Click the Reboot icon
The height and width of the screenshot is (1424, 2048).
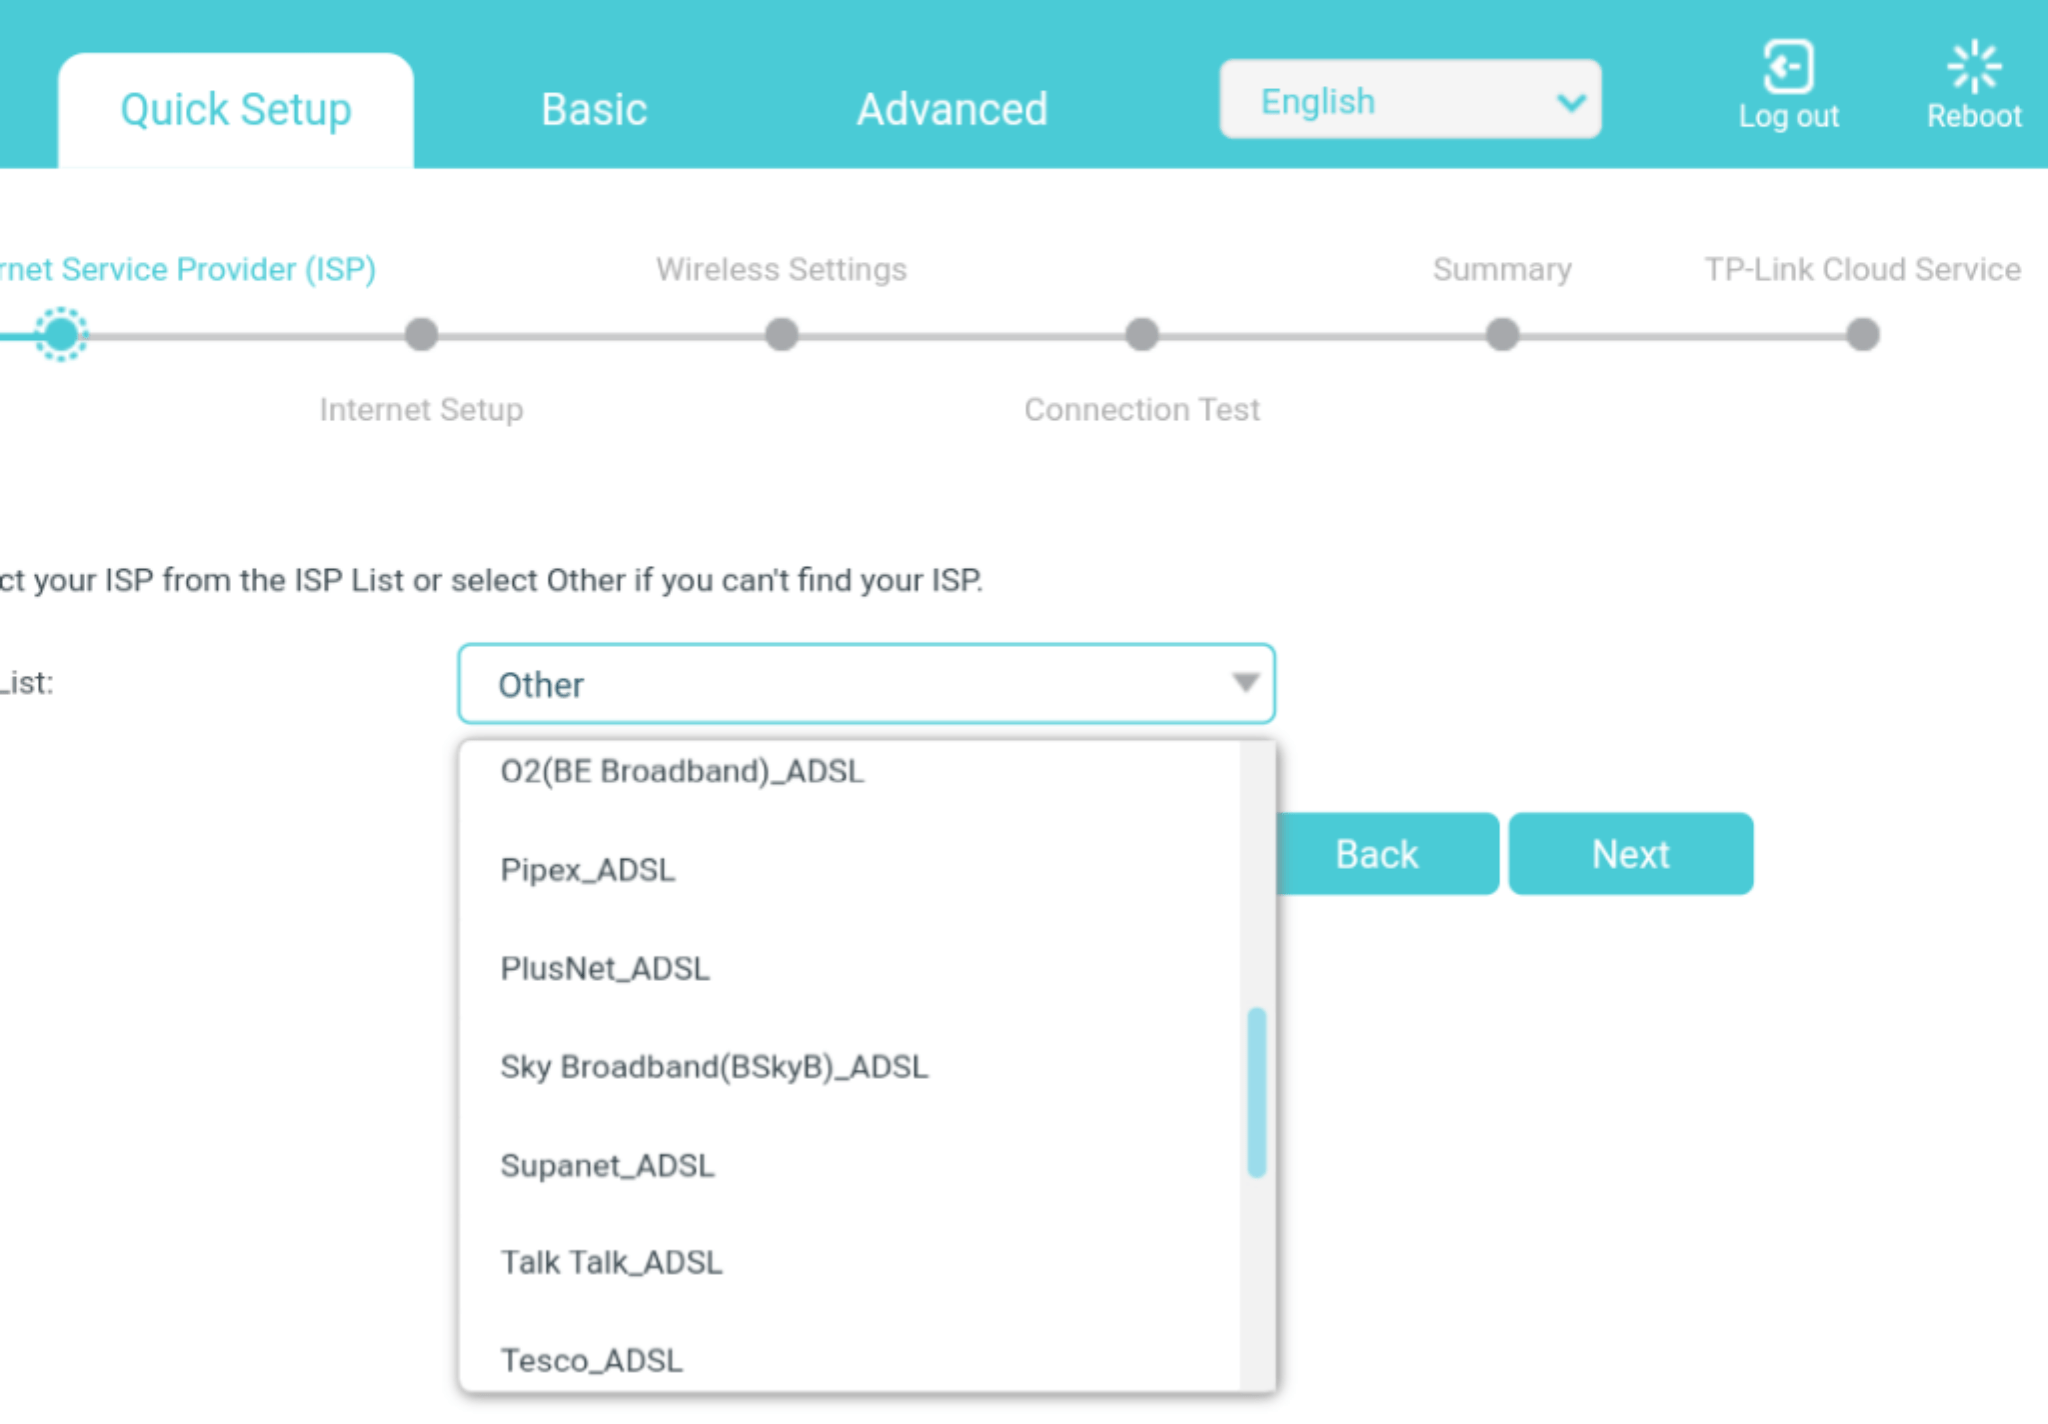click(x=1973, y=68)
